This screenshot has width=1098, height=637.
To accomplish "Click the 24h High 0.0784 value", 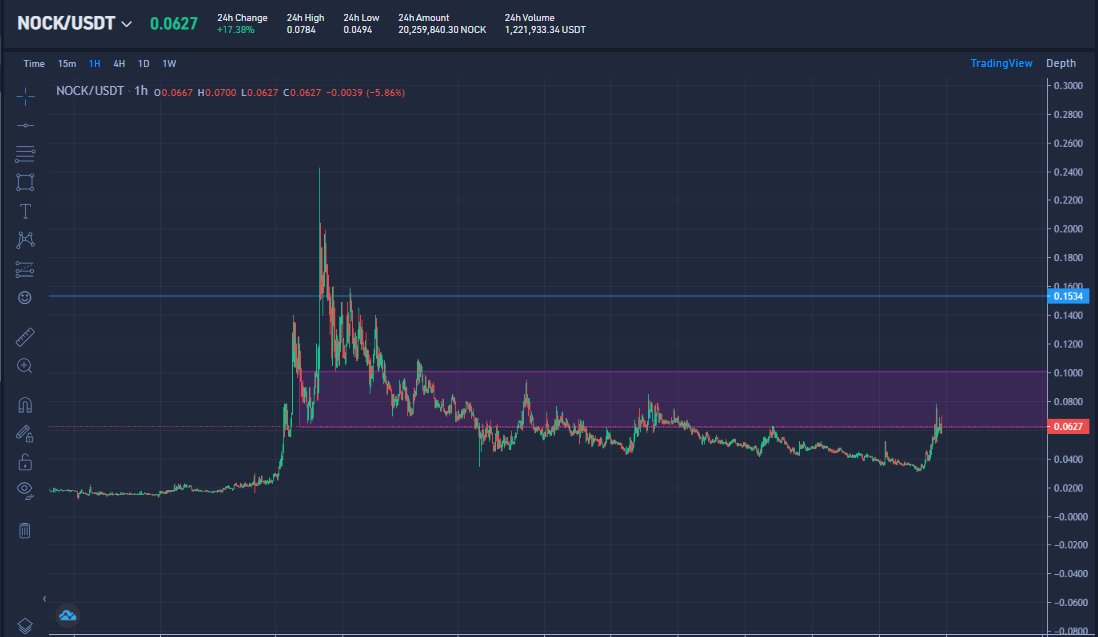I will click(300, 30).
